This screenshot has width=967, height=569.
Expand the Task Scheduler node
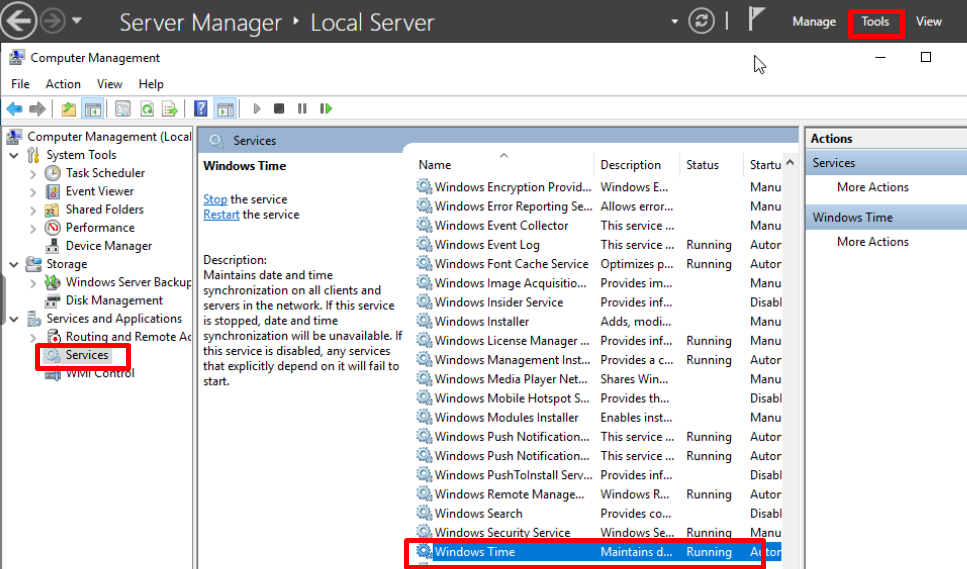tap(33, 174)
